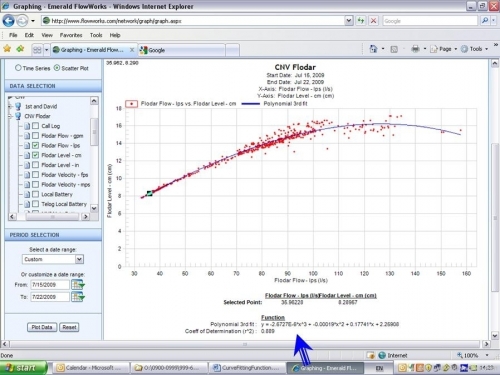Open the Edit menu

(29, 35)
